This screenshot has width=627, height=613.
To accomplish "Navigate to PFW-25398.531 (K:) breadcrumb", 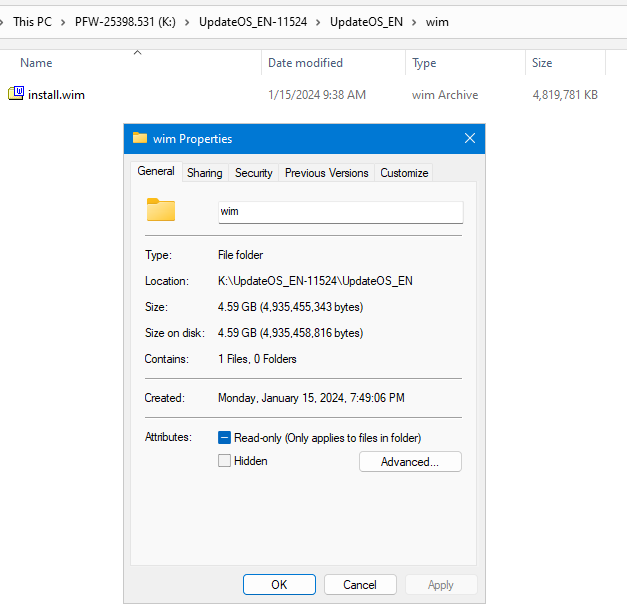I will tap(125, 22).
